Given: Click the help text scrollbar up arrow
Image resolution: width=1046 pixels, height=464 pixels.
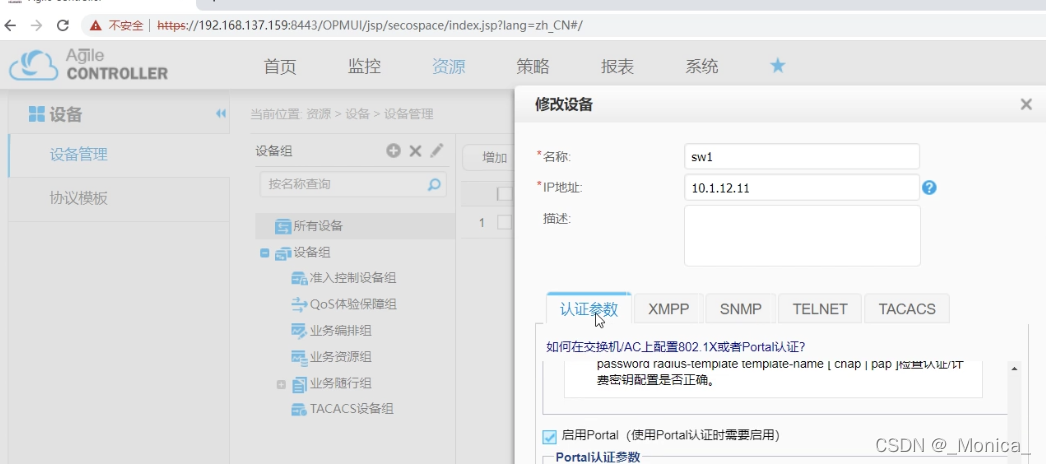Looking at the screenshot, I should coord(1014,369).
